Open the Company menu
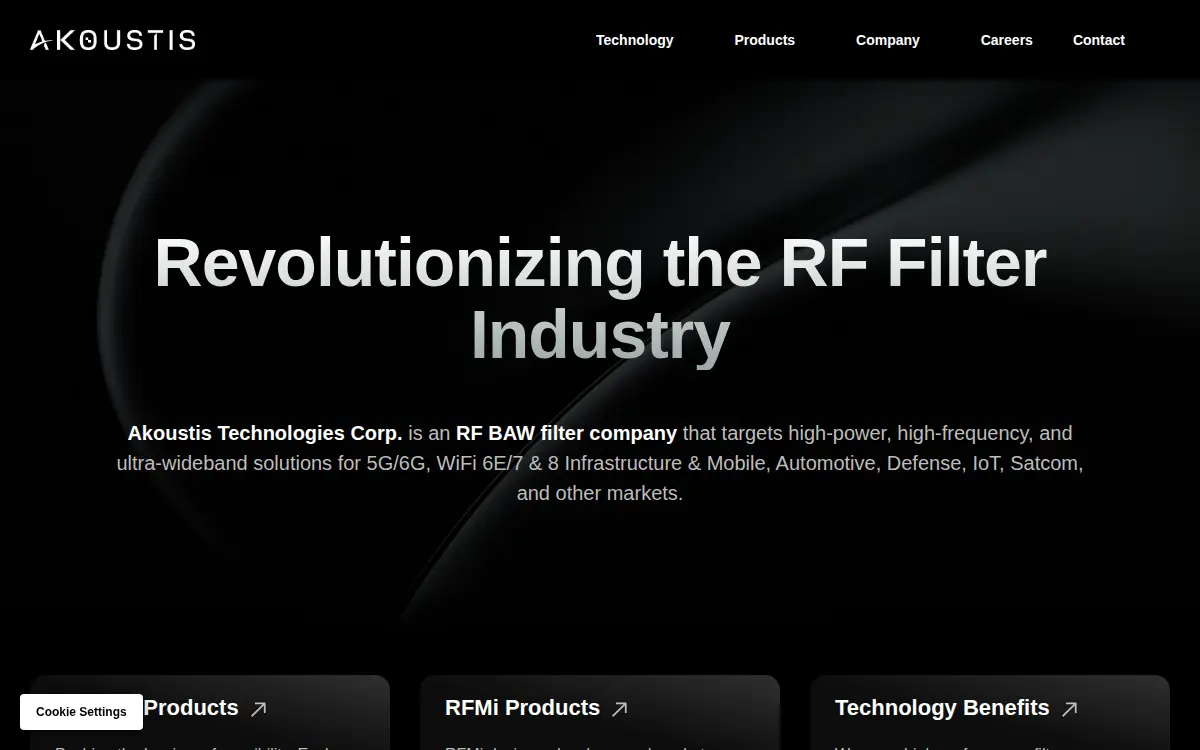This screenshot has width=1200, height=750. click(x=888, y=40)
